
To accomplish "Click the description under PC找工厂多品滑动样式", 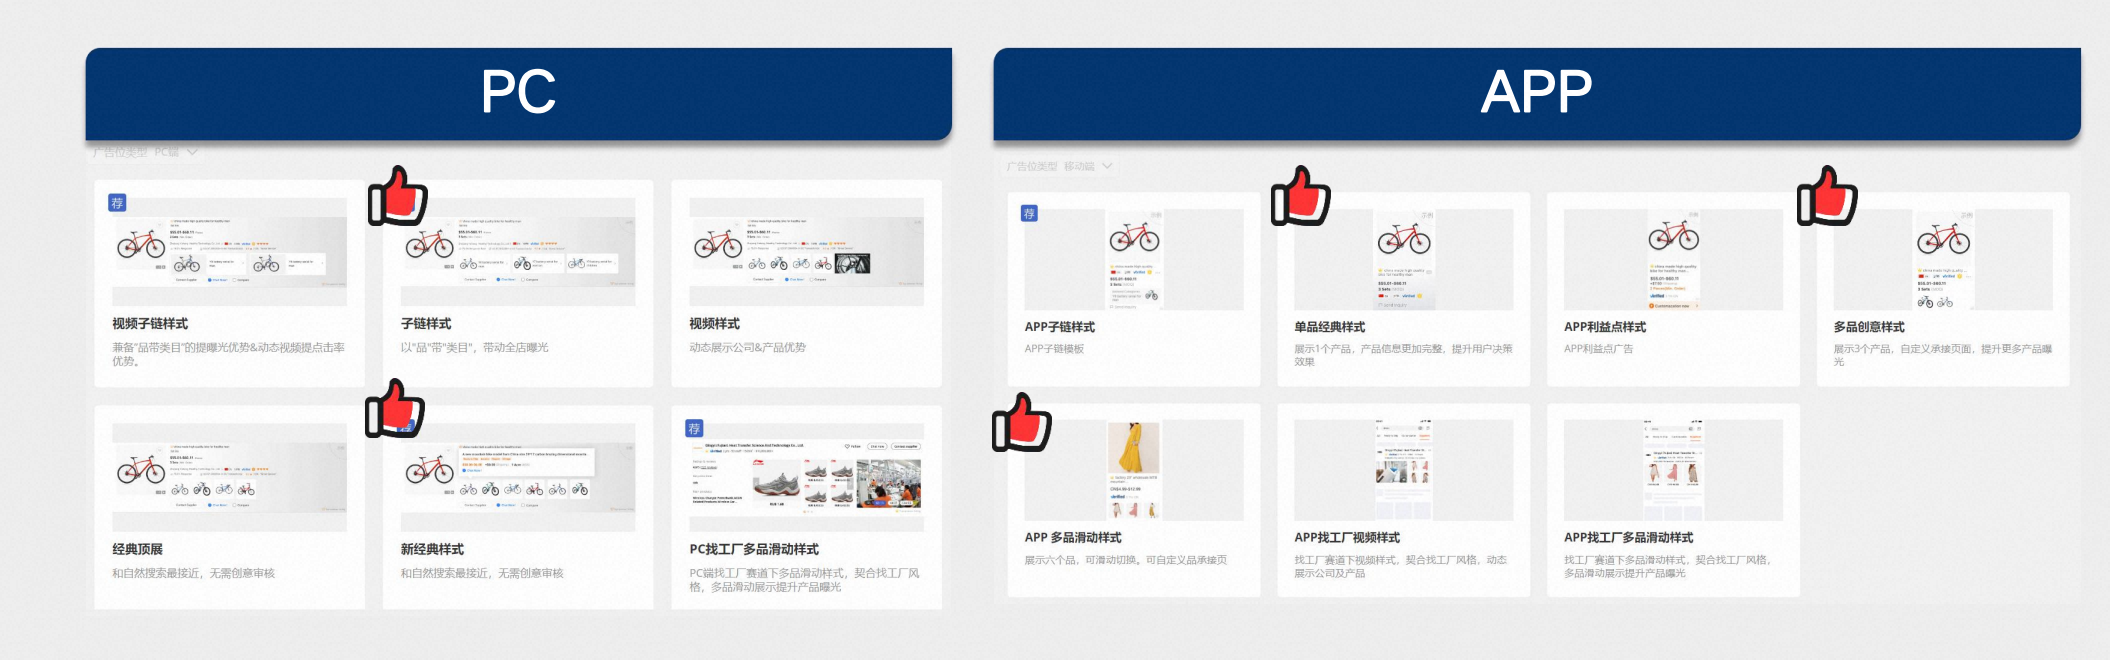I will 804,581.
